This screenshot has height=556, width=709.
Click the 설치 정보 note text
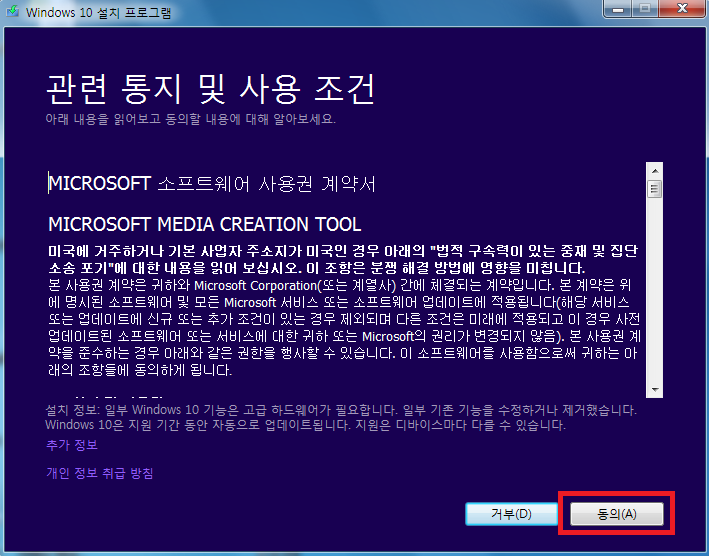[x=341, y=417]
